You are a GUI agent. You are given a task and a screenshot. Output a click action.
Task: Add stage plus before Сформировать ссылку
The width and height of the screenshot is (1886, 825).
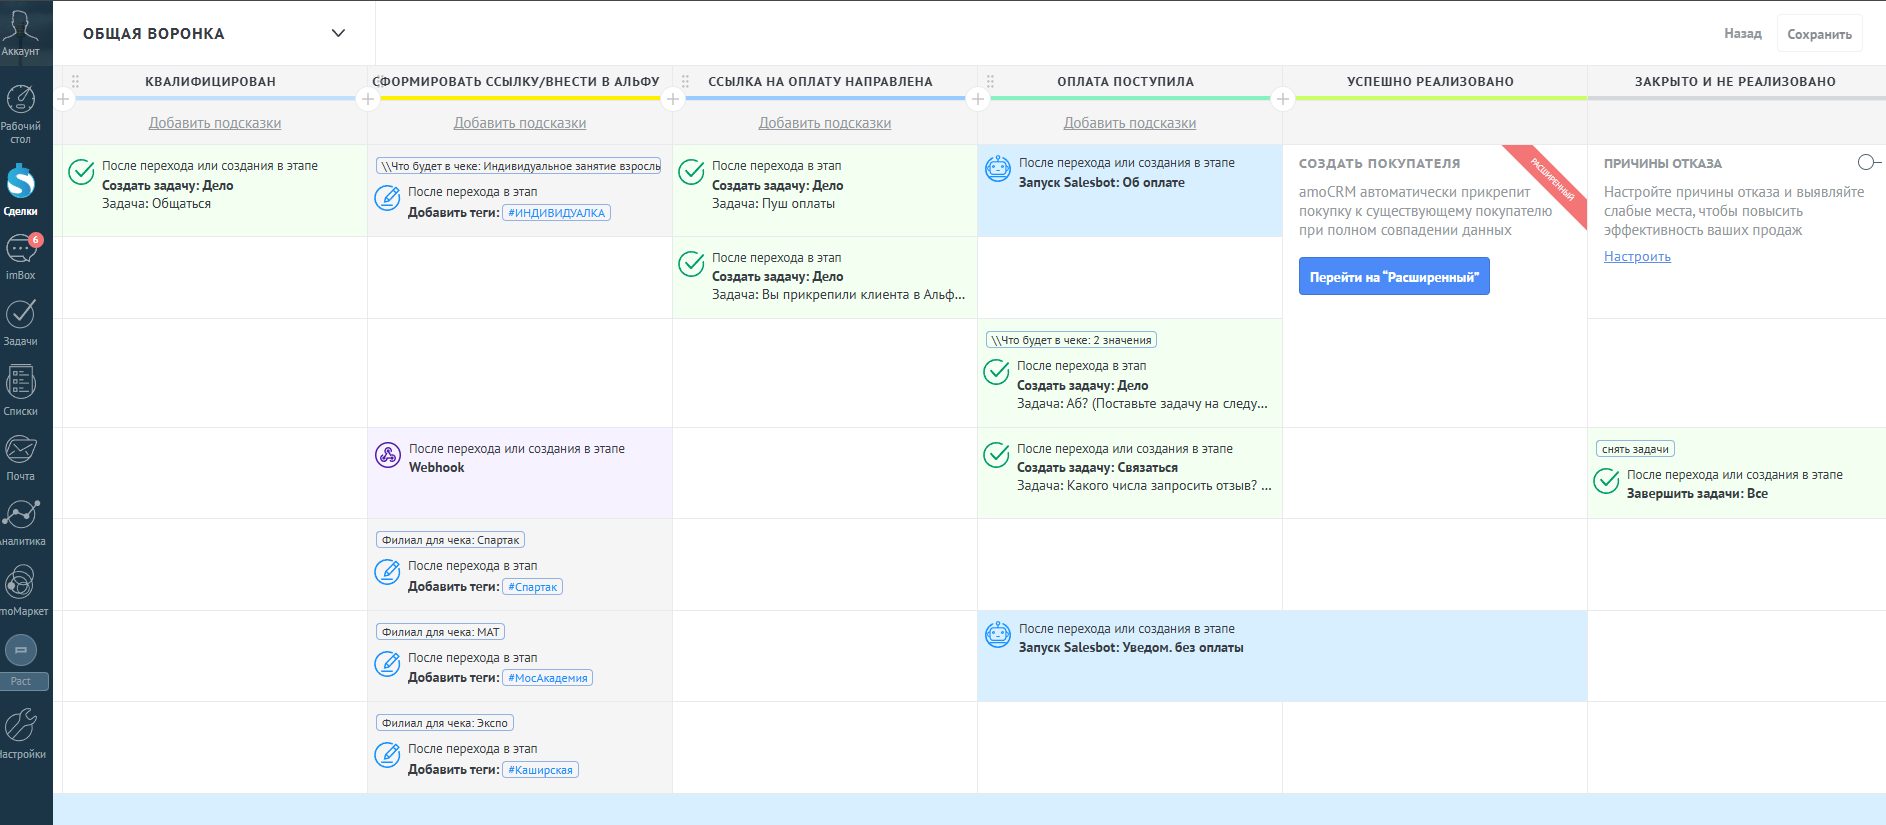[368, 99]
